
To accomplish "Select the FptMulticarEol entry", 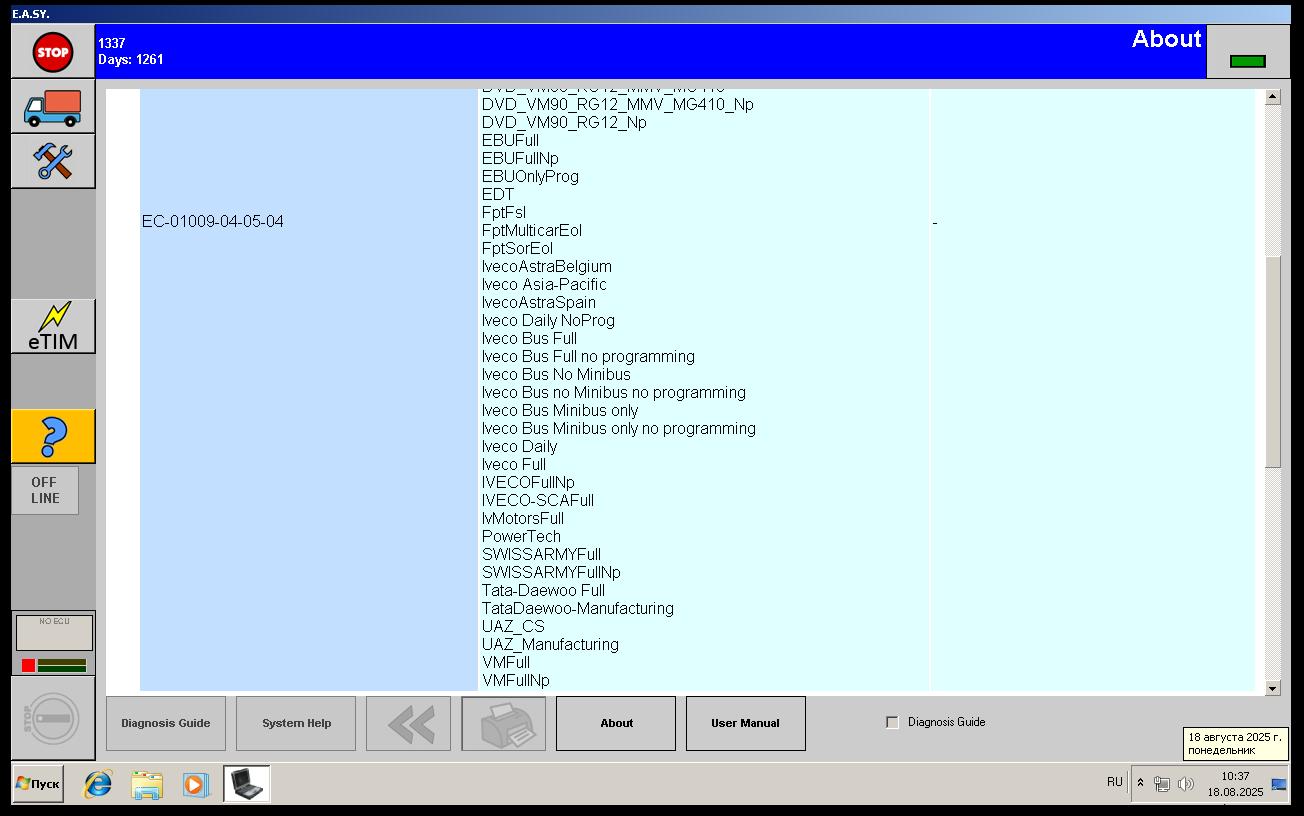I will (532, 230).
